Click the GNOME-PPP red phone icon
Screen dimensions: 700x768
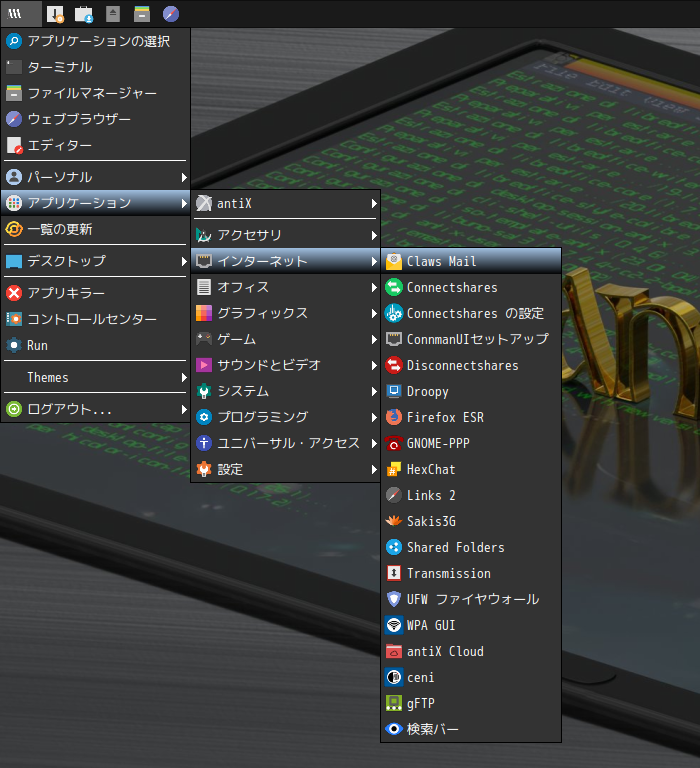click(x=394, y=443)
